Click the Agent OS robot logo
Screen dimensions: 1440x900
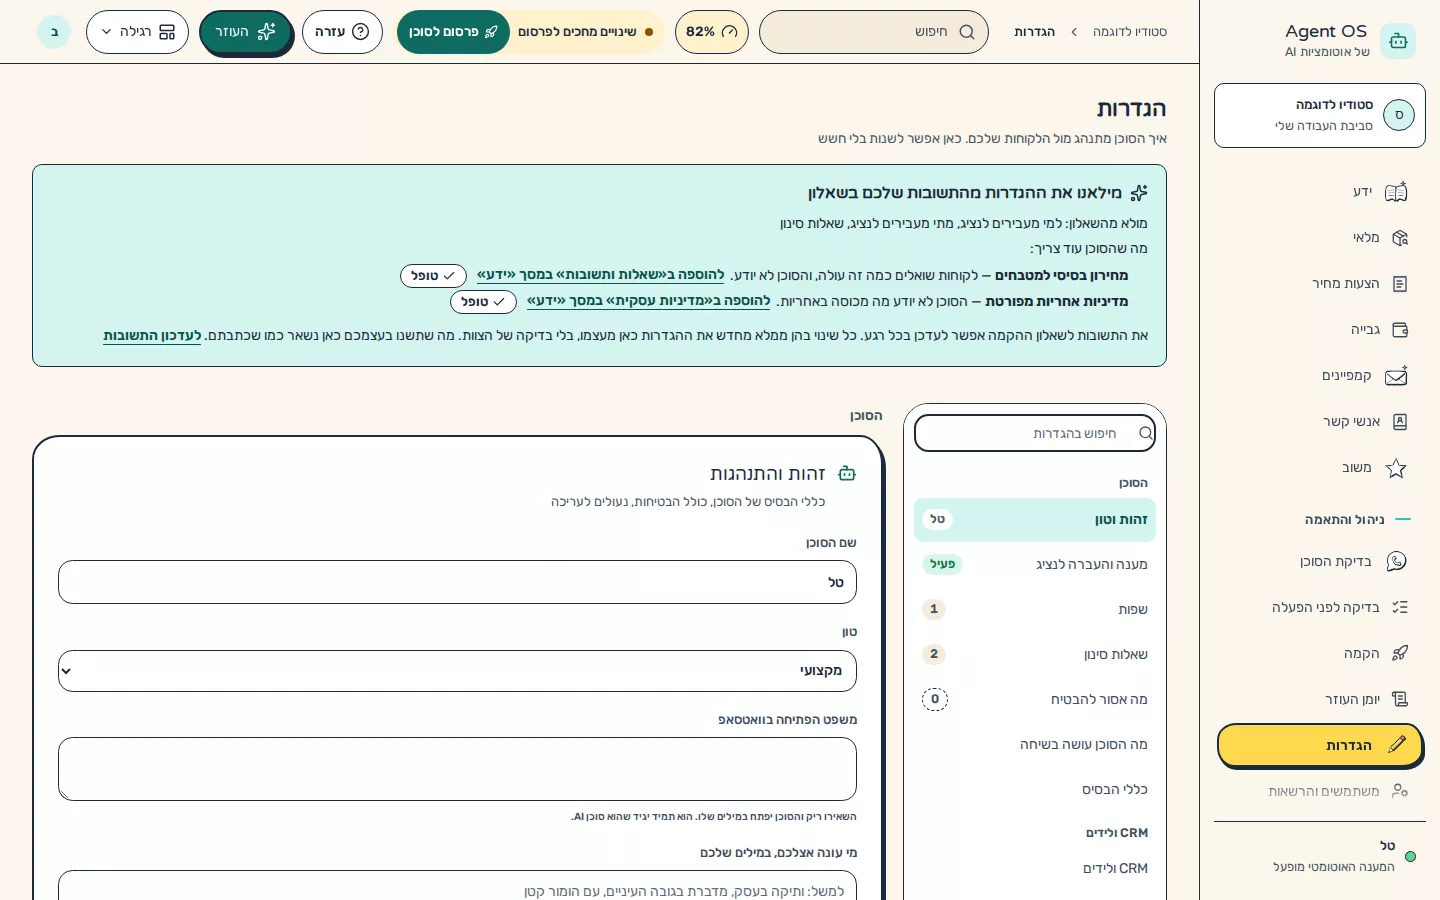point(1398,41)
